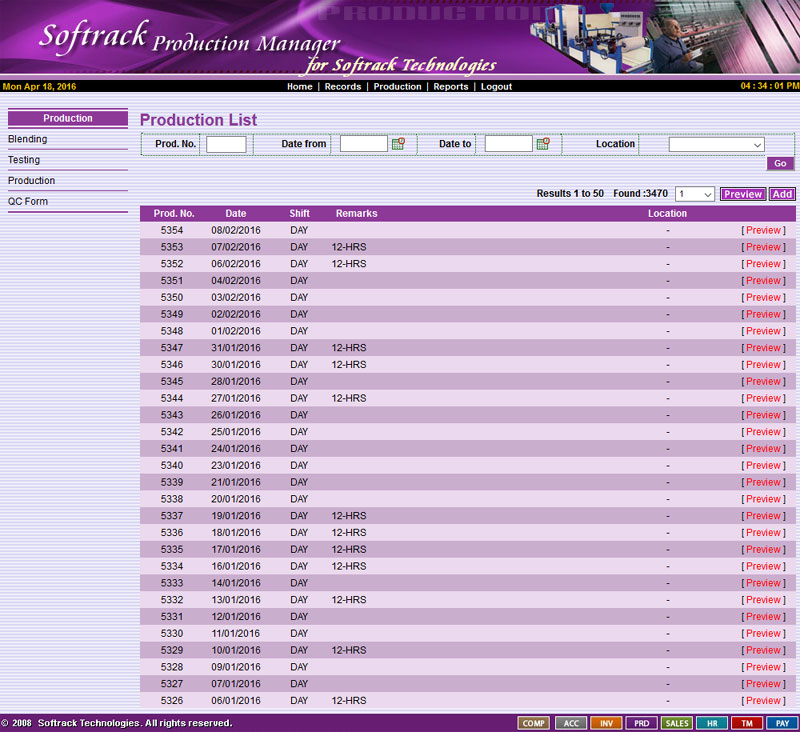Open the page number dropdown
Viewport: 800px width, 732px height.
click(695, 194)
